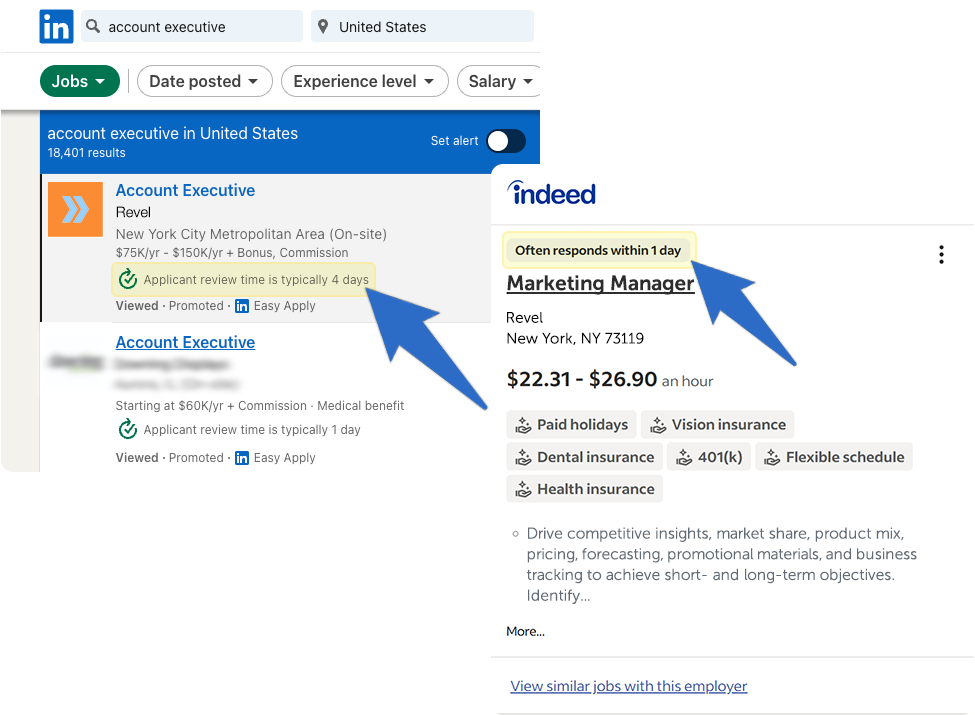Click the Revel company name in LinkedIn listing
The width and height of the screenshot is (975, 715).
pyautogui.click(x=133, y=213)
